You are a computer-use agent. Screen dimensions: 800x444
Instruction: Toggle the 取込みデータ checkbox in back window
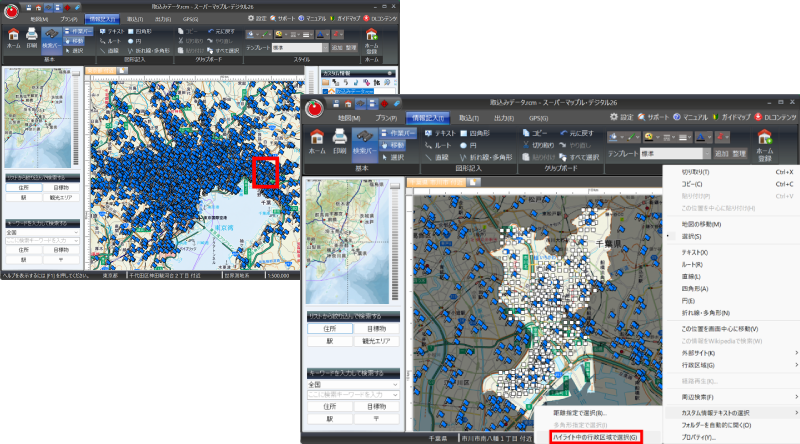coord(325,92)
